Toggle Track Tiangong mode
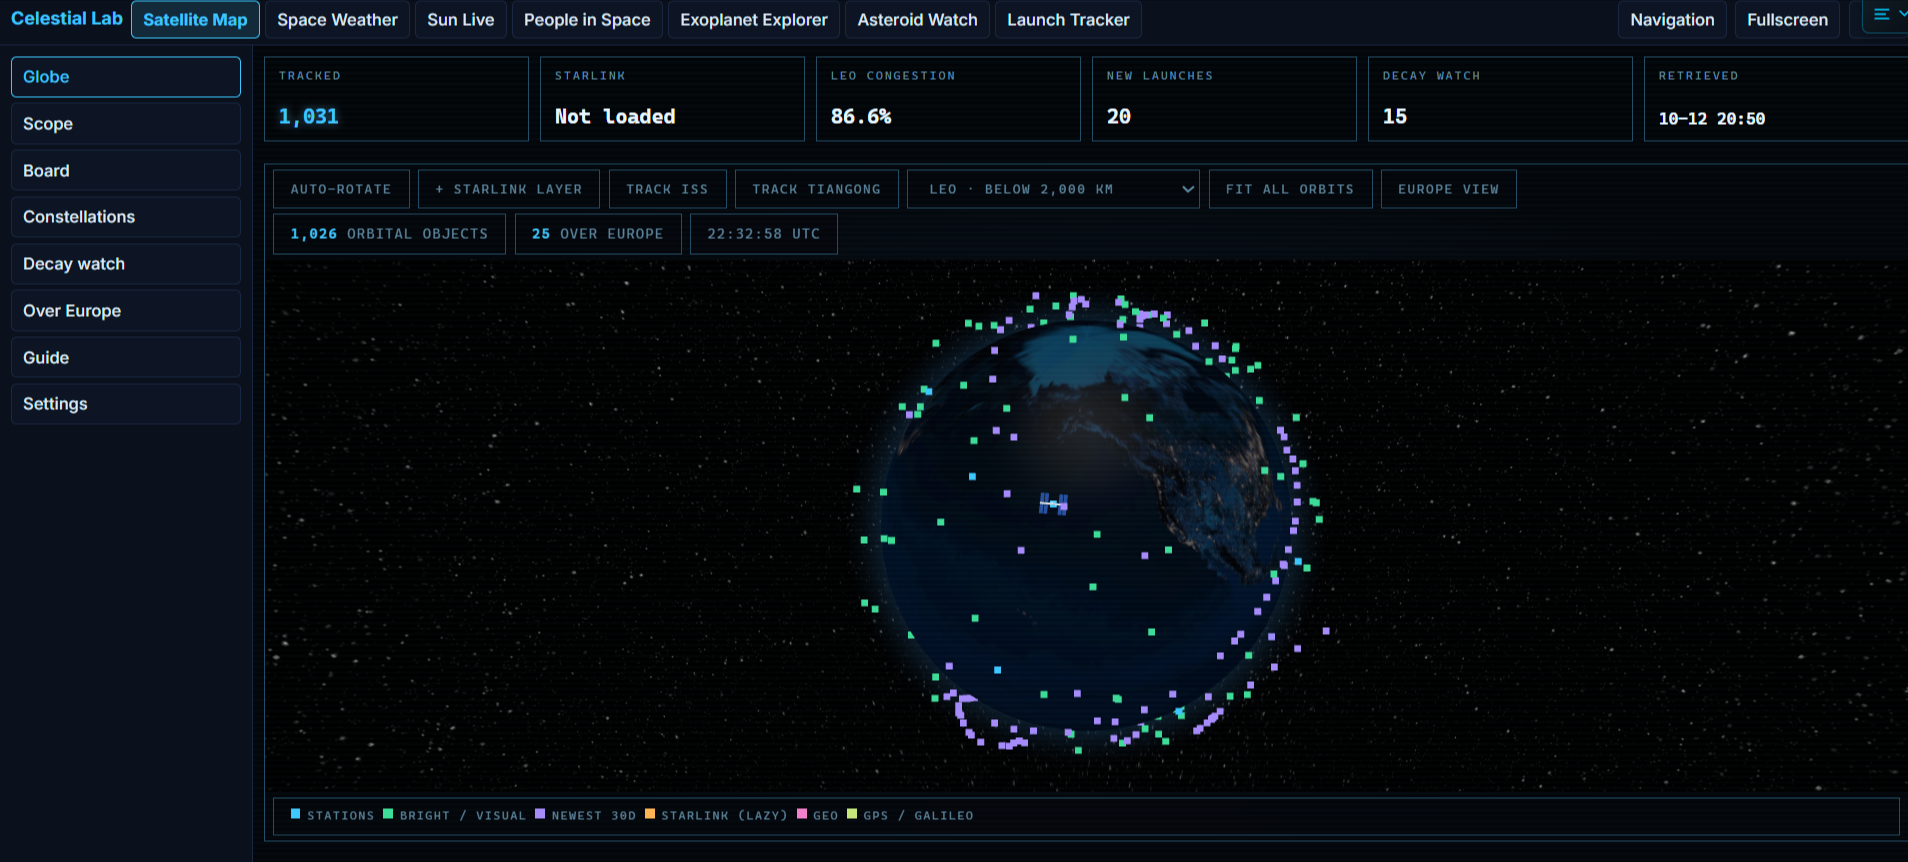The width and height of the screenshot is (1908, 862). (x=816, y=189)
